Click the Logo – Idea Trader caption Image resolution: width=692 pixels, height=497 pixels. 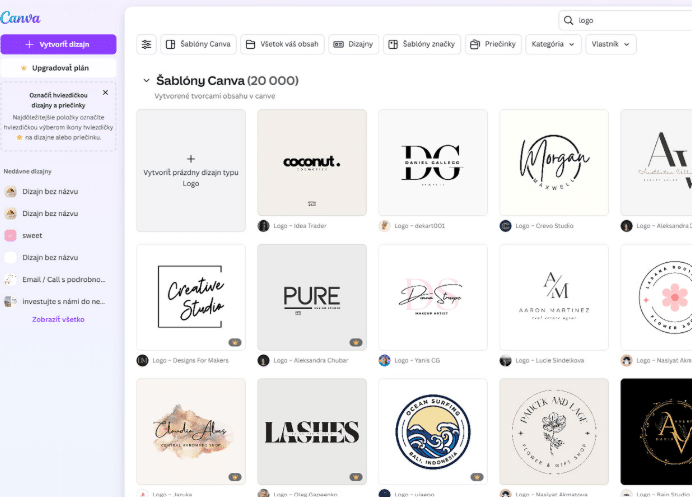pos(300,226)
